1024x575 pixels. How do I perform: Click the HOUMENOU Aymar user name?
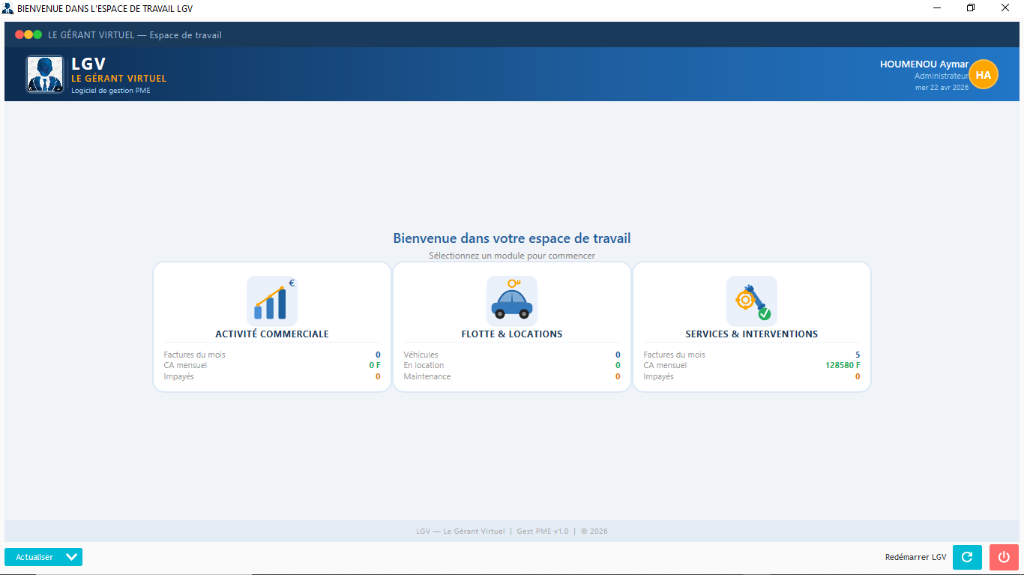pyautogui.click(x=924, y=64)
